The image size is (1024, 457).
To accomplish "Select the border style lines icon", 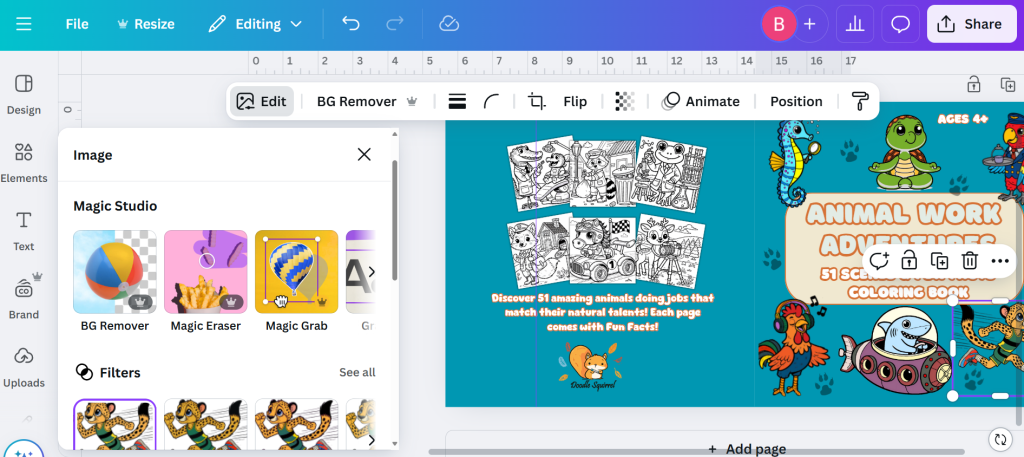I will (x=457, y=101).
